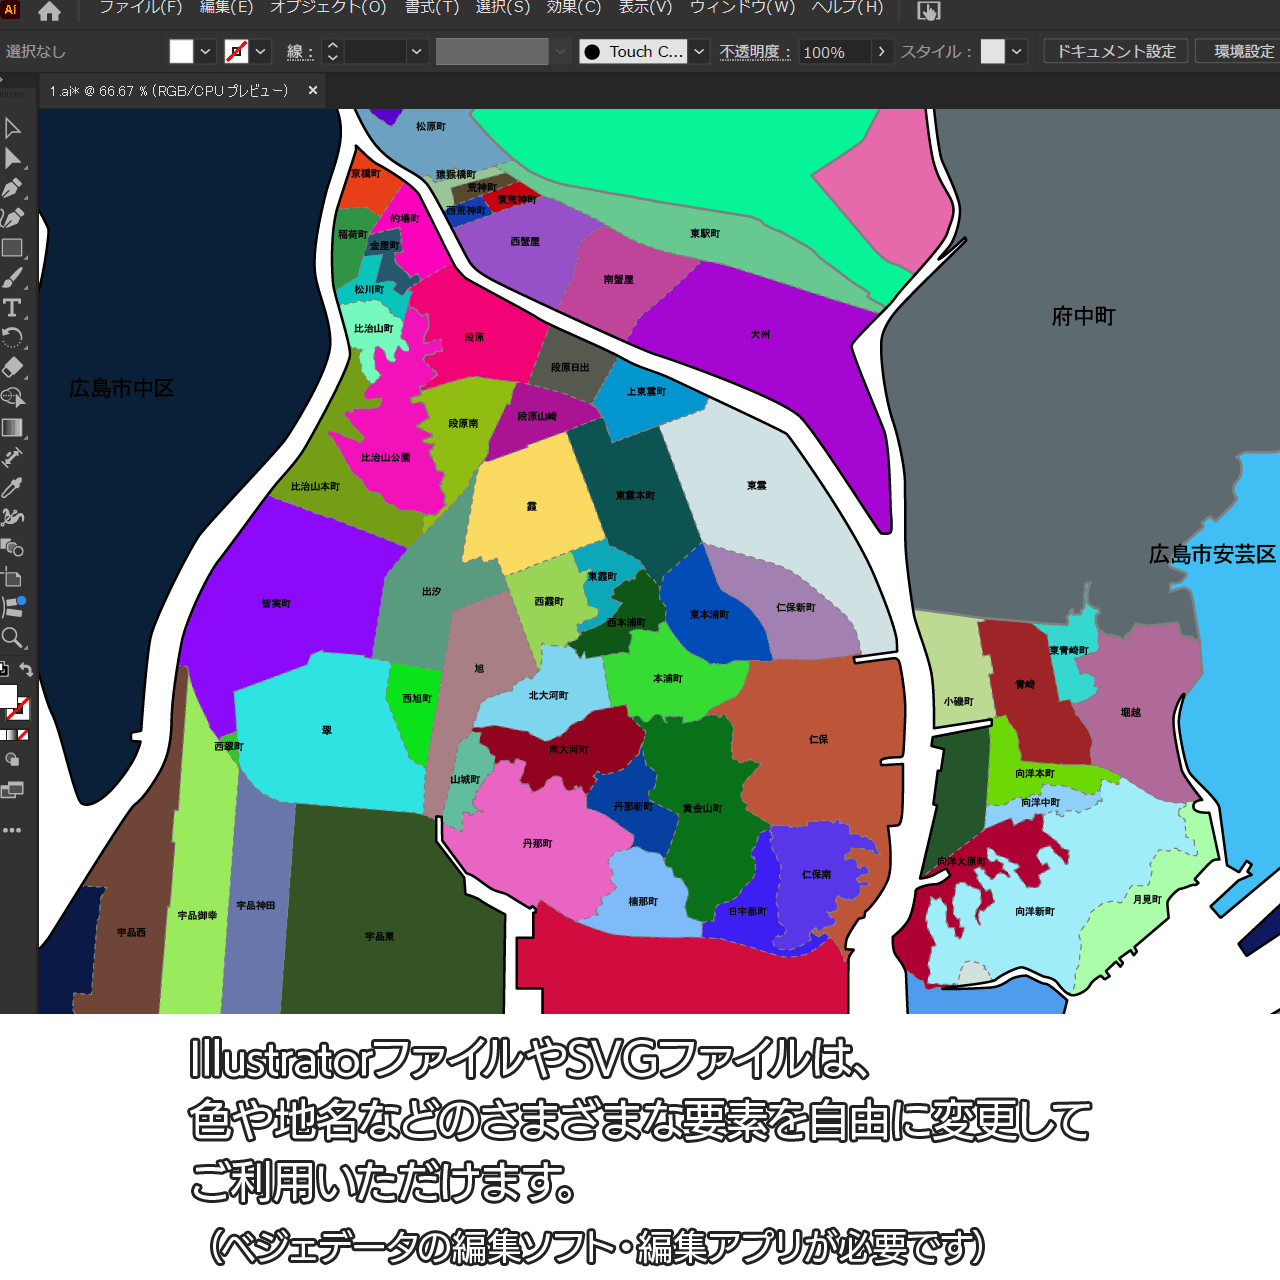Image resolution: width=1280 pixels, height=1280 pixels.
Task: Select the Selection tool arrow
Action: [13, 128]
